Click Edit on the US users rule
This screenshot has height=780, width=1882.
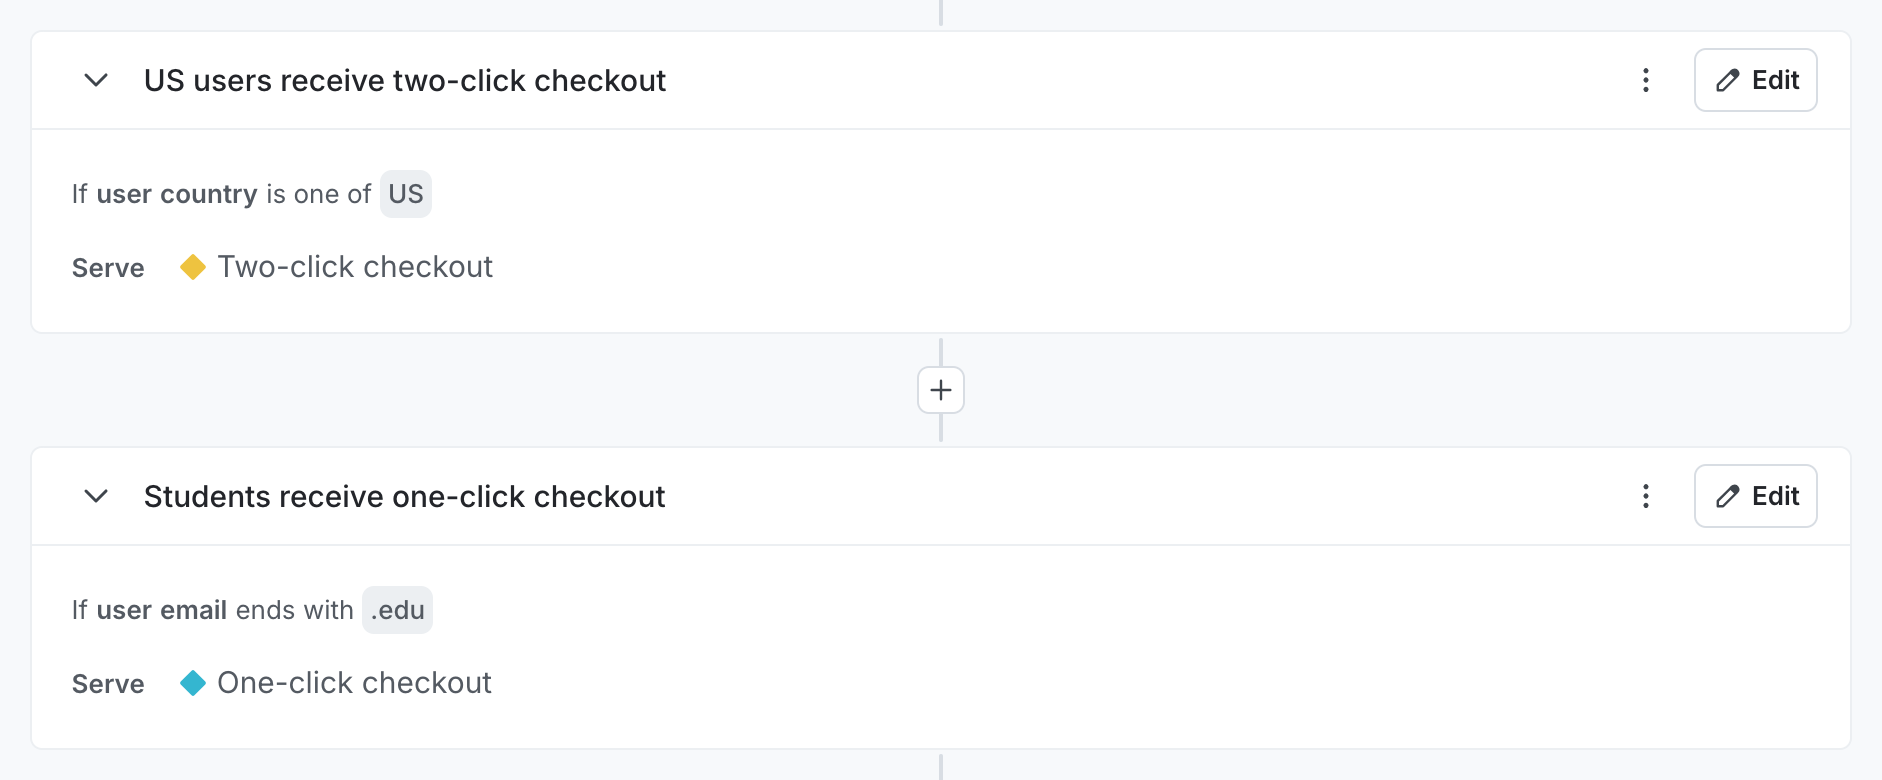pos(1755,80)
